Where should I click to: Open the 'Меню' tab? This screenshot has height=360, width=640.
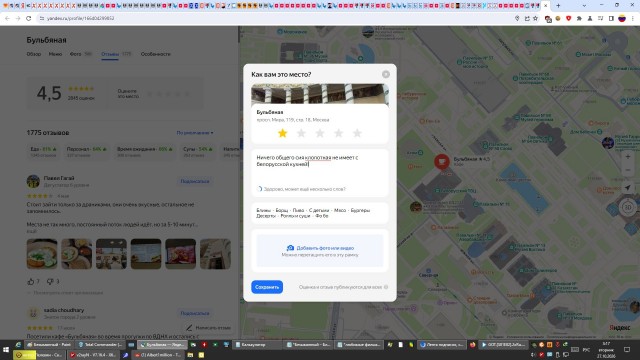pyautogui.click(x=56, y=54)
